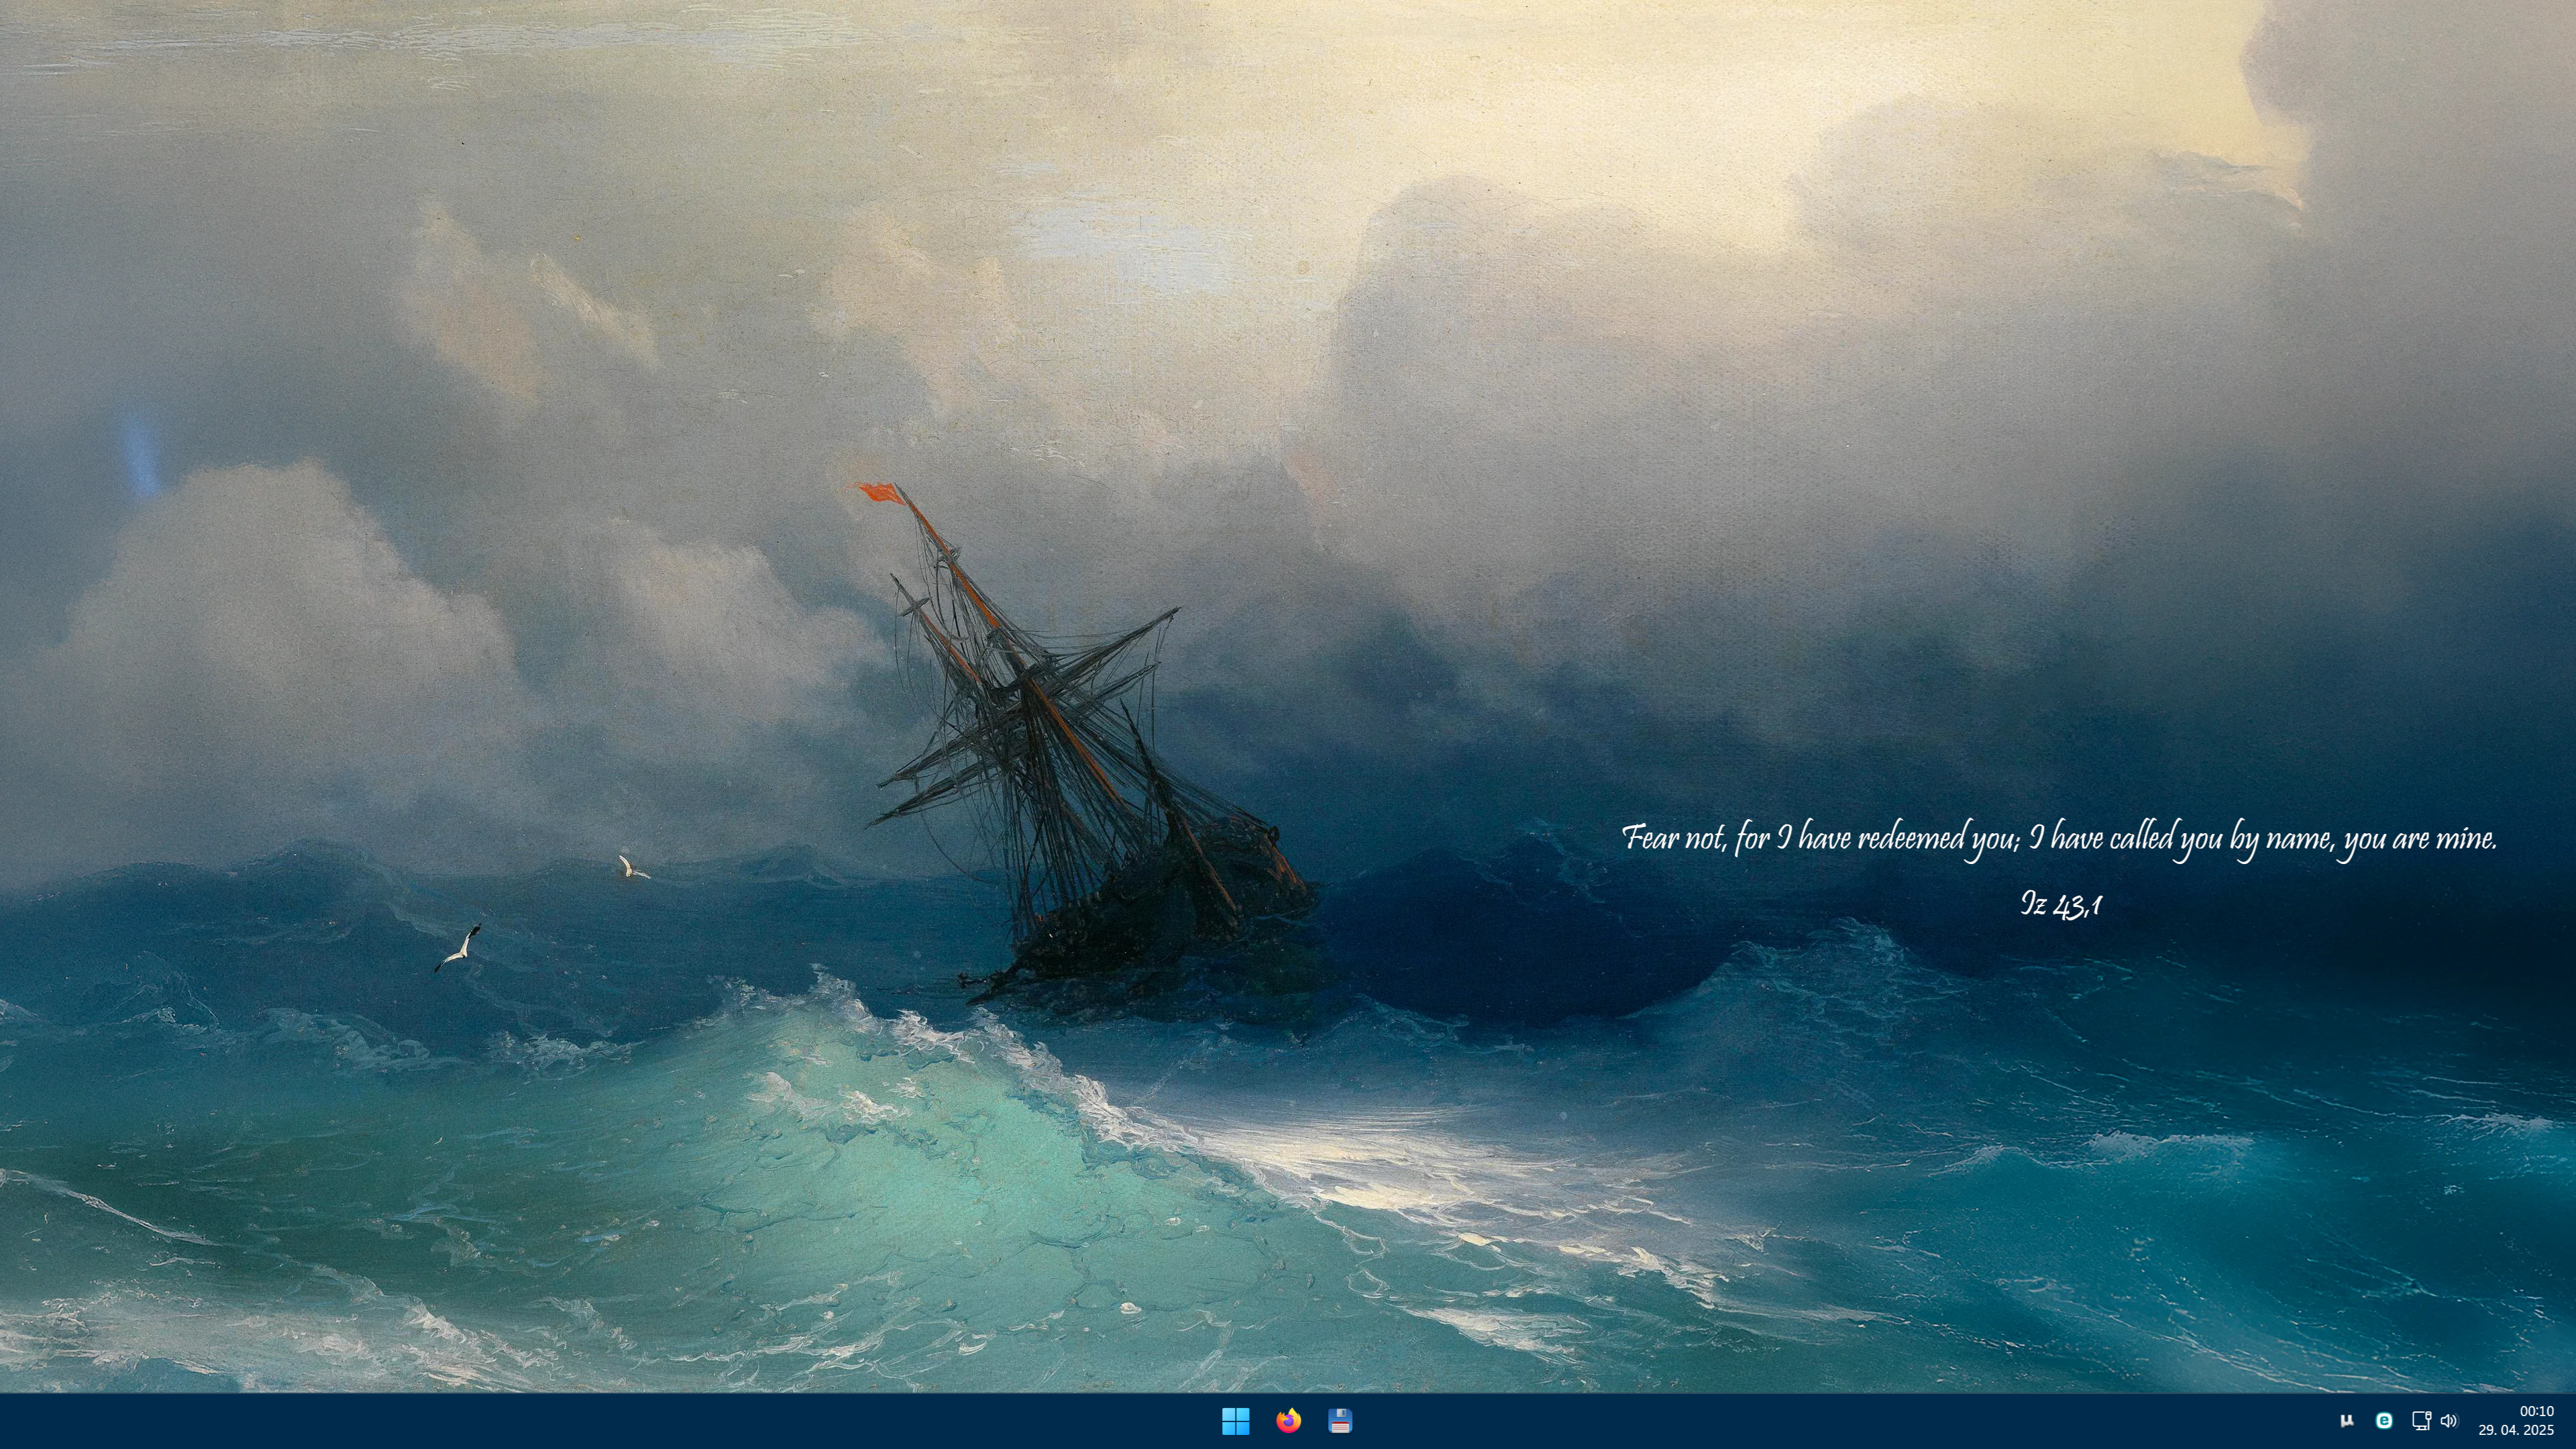This screenshot has width=2576, height=1449.
Task: Click the volume speaker icon
Action: coord(2449,1420)
